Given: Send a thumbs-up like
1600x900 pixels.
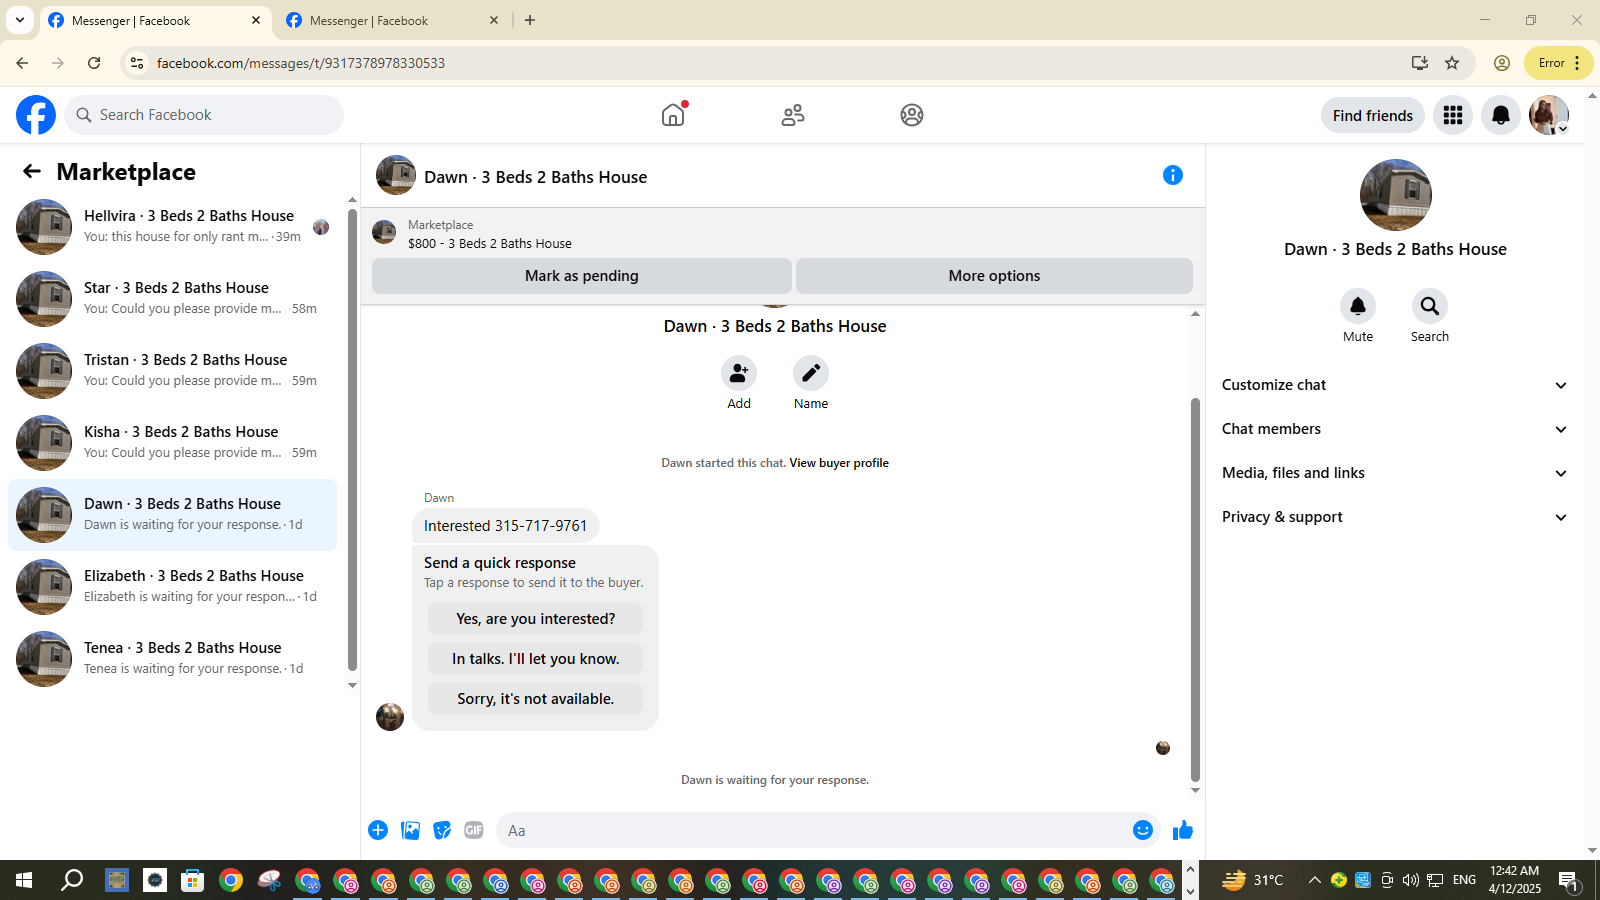Looking at the screenshot, I should click(x=1183, y=830).
